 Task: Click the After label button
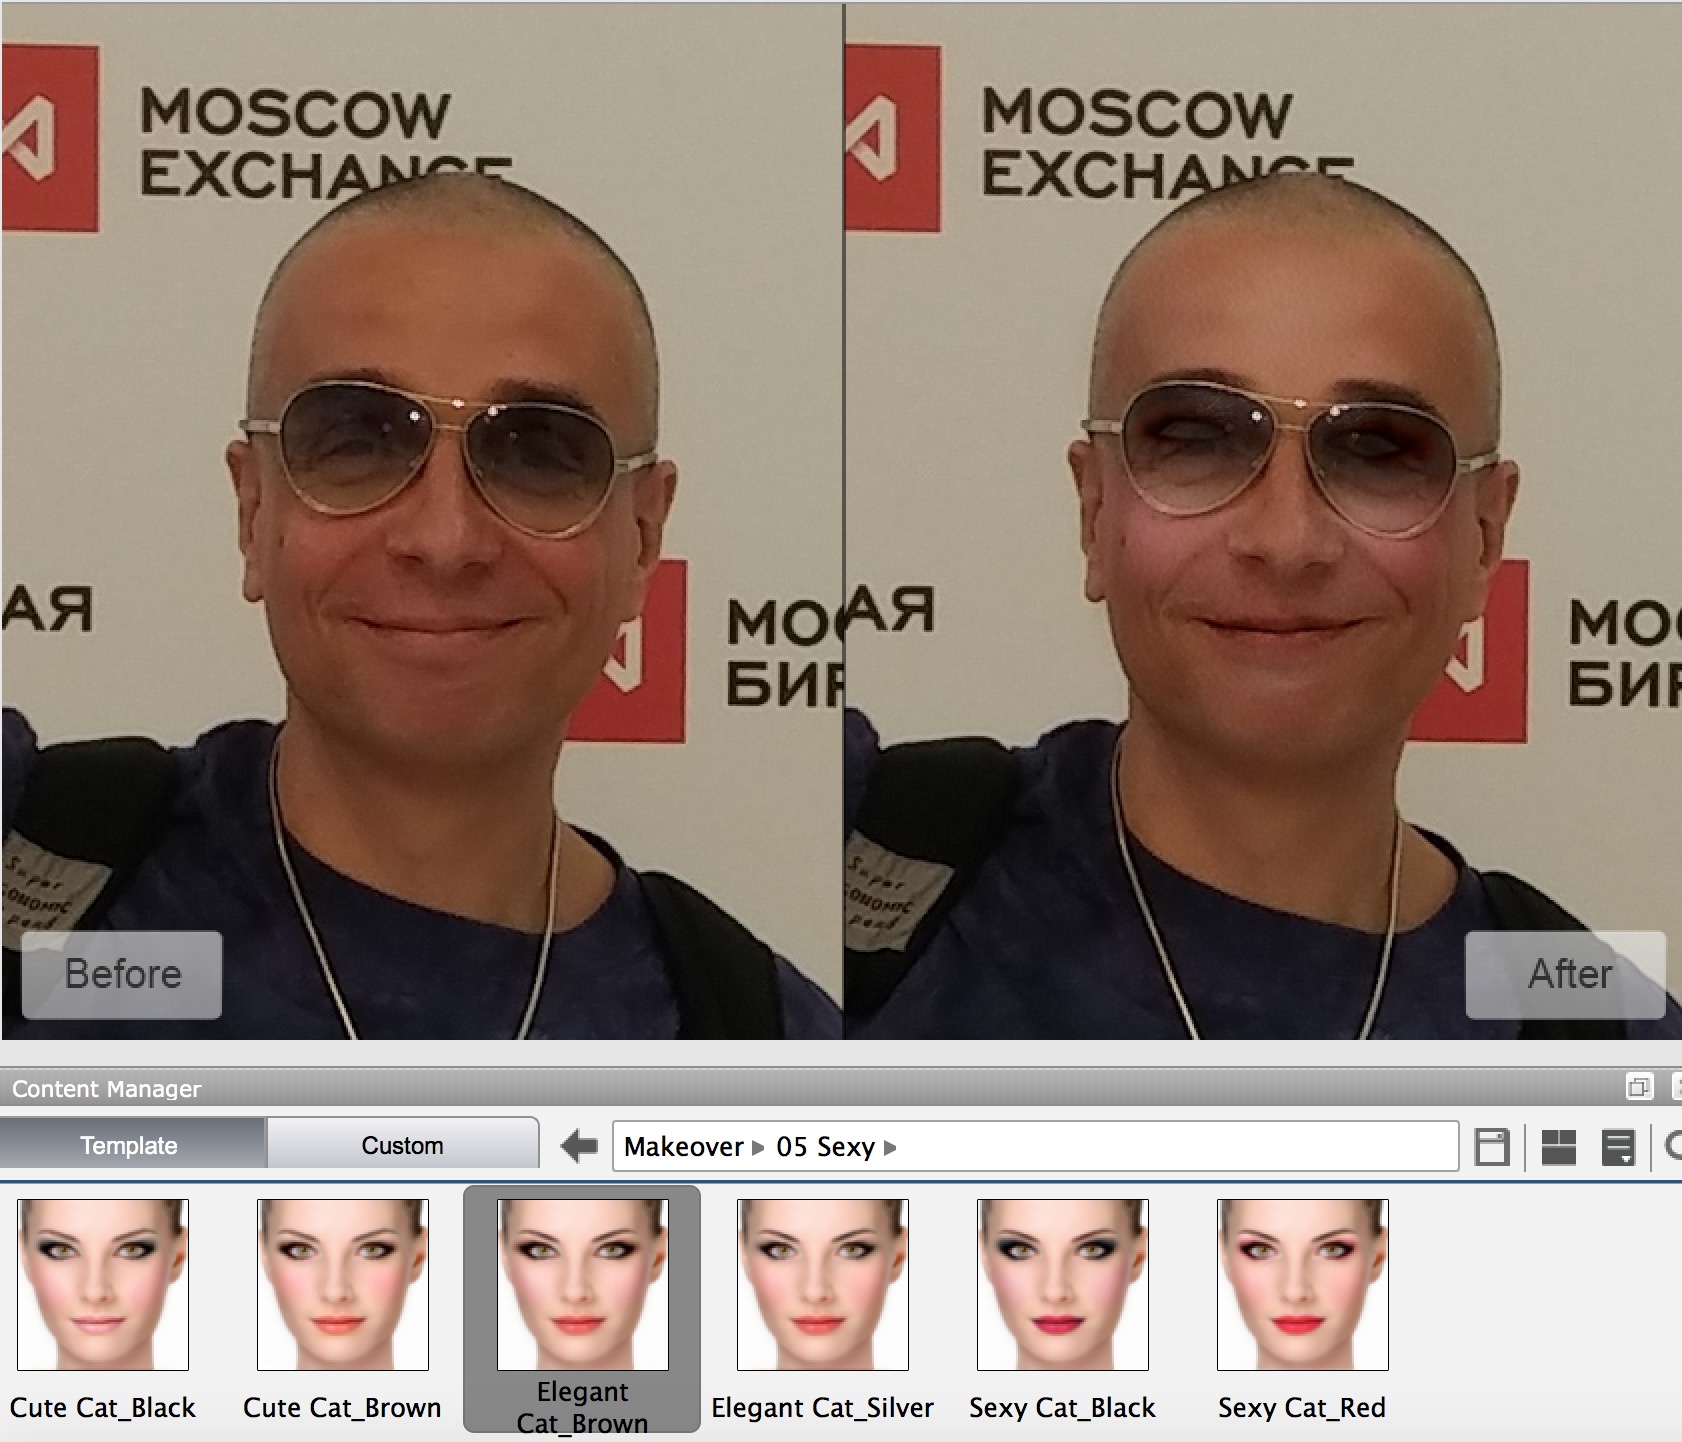click(1566, 974)
